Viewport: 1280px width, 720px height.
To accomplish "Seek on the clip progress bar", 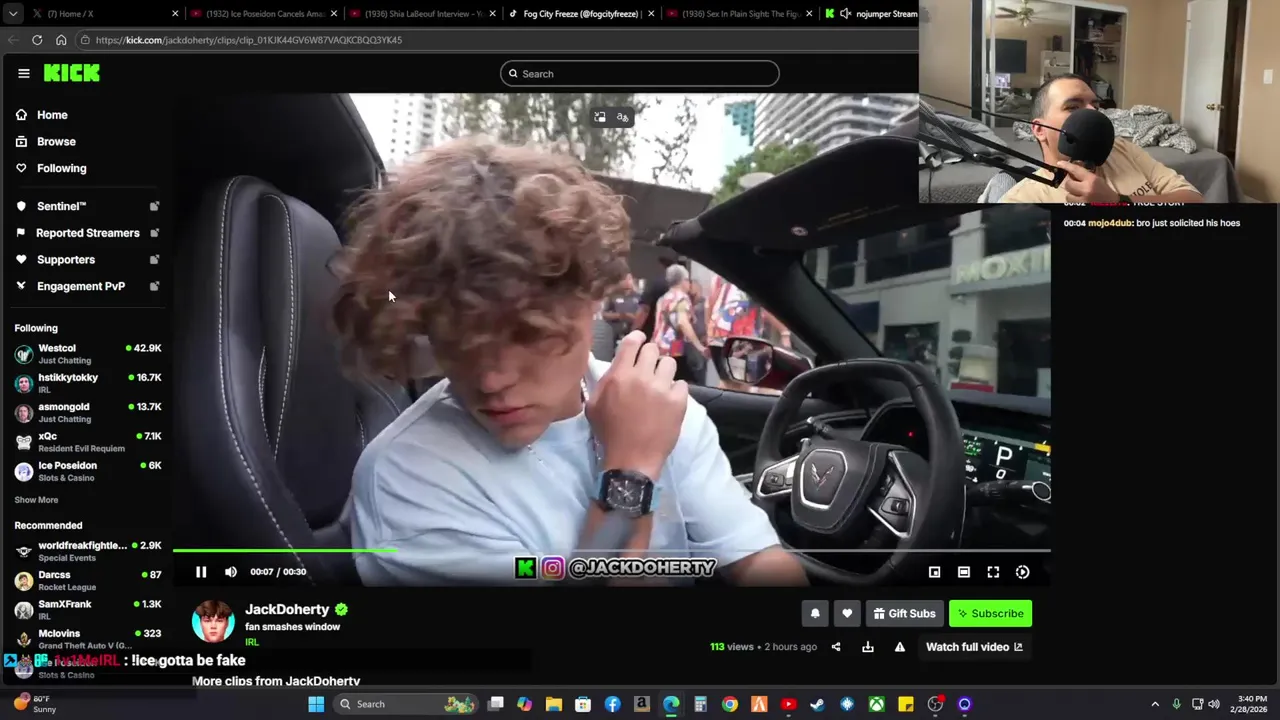I will 611,550.
